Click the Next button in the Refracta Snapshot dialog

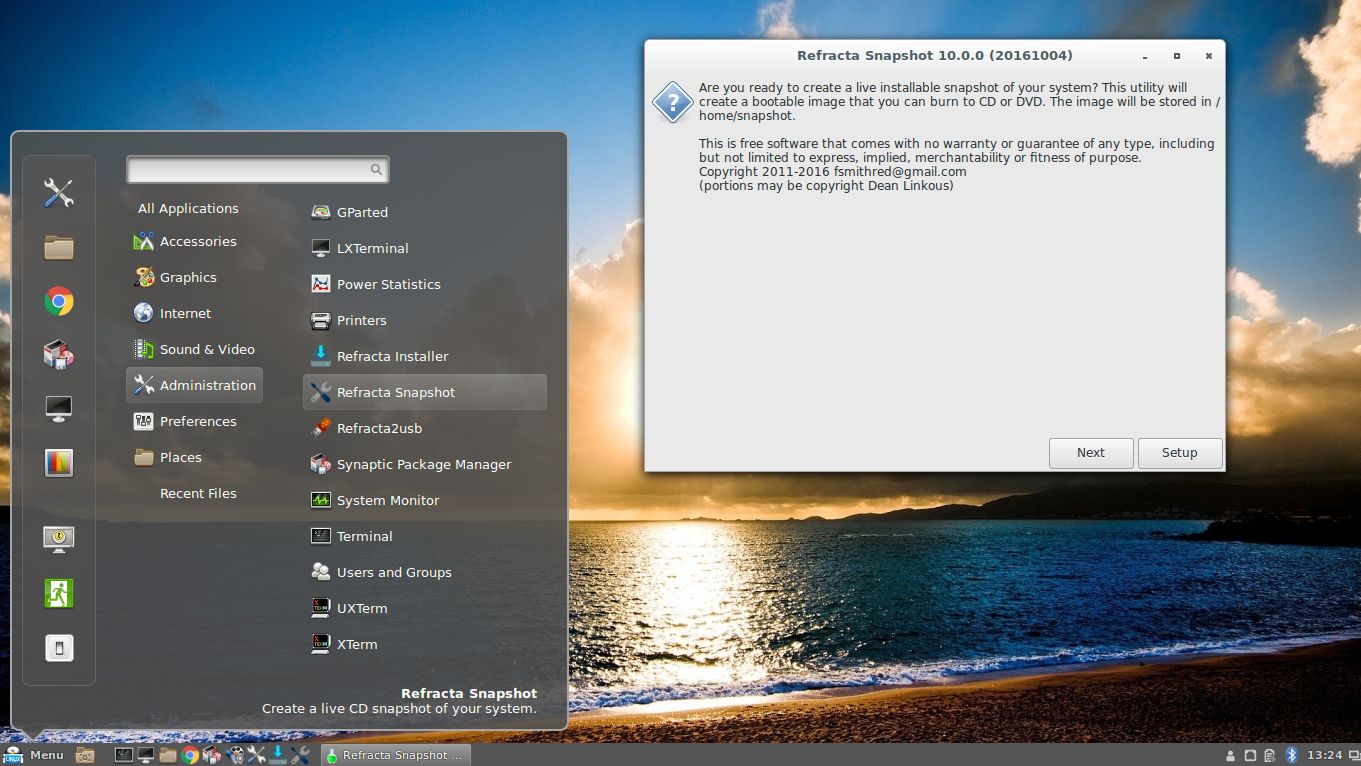pyautogui.click(x=1091, y=453)
